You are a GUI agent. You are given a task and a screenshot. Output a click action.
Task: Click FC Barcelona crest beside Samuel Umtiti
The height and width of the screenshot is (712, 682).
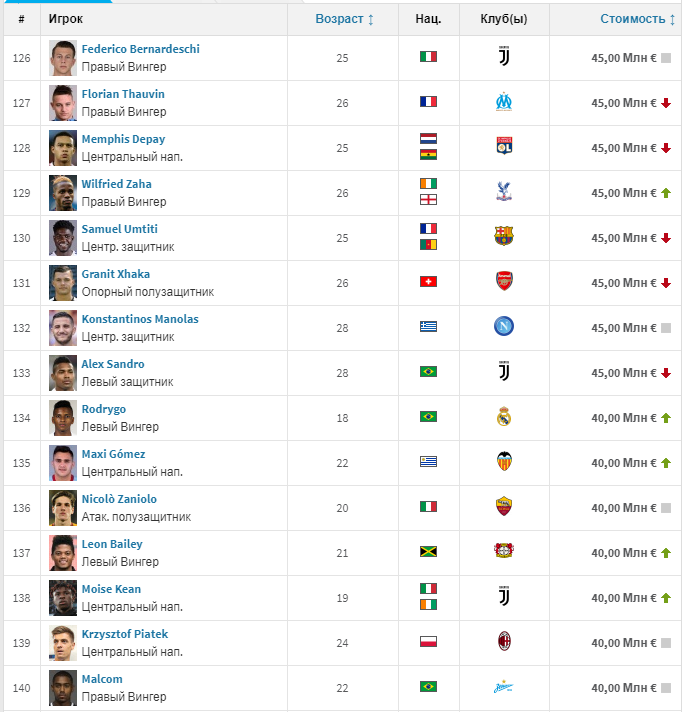point(504,236)
